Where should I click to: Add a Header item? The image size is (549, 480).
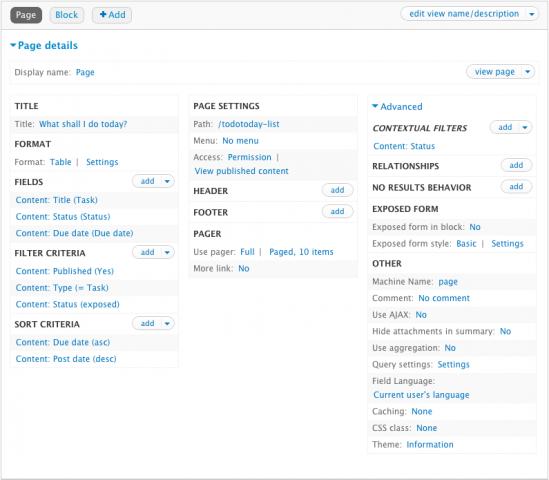(x=337, y=190)
